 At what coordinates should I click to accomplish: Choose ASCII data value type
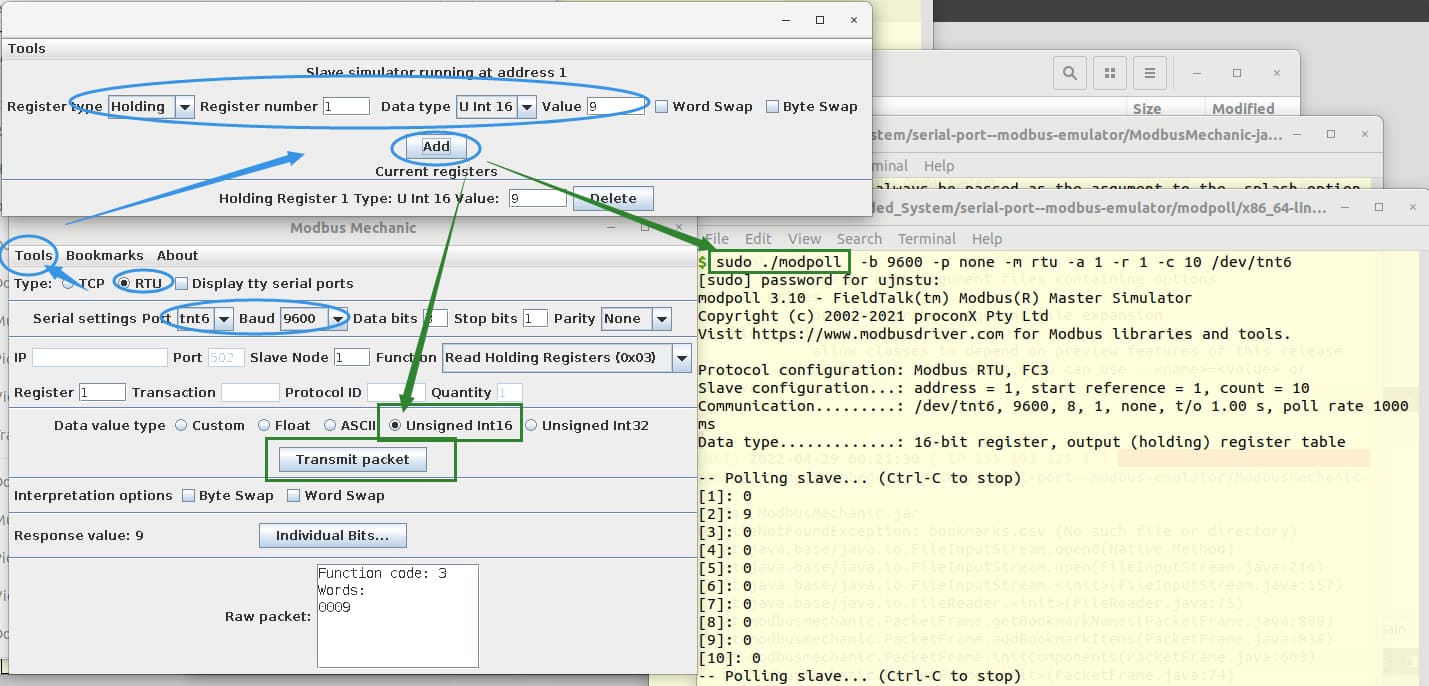pos(330,425)
